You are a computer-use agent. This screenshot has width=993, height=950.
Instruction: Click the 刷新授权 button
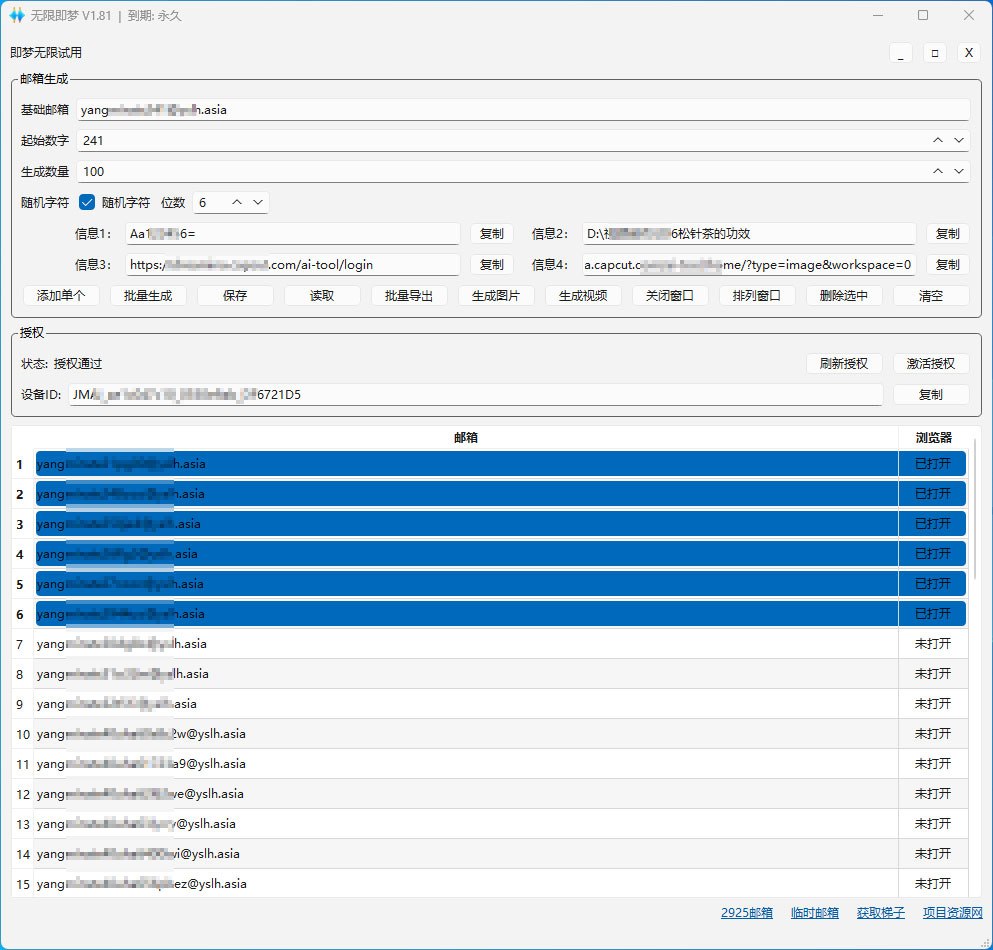pos(843,364)
